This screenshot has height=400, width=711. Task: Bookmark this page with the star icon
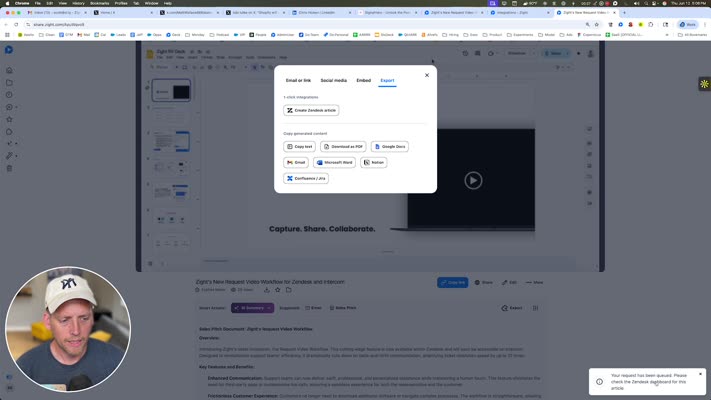click(x=597, y=24)
